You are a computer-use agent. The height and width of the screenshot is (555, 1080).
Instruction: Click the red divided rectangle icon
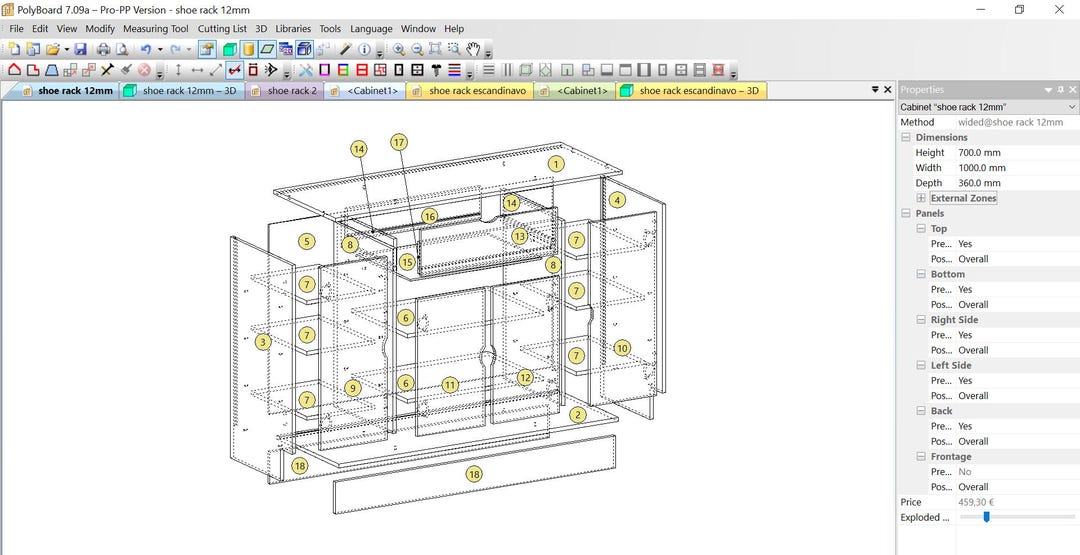[x=362, y=70]
